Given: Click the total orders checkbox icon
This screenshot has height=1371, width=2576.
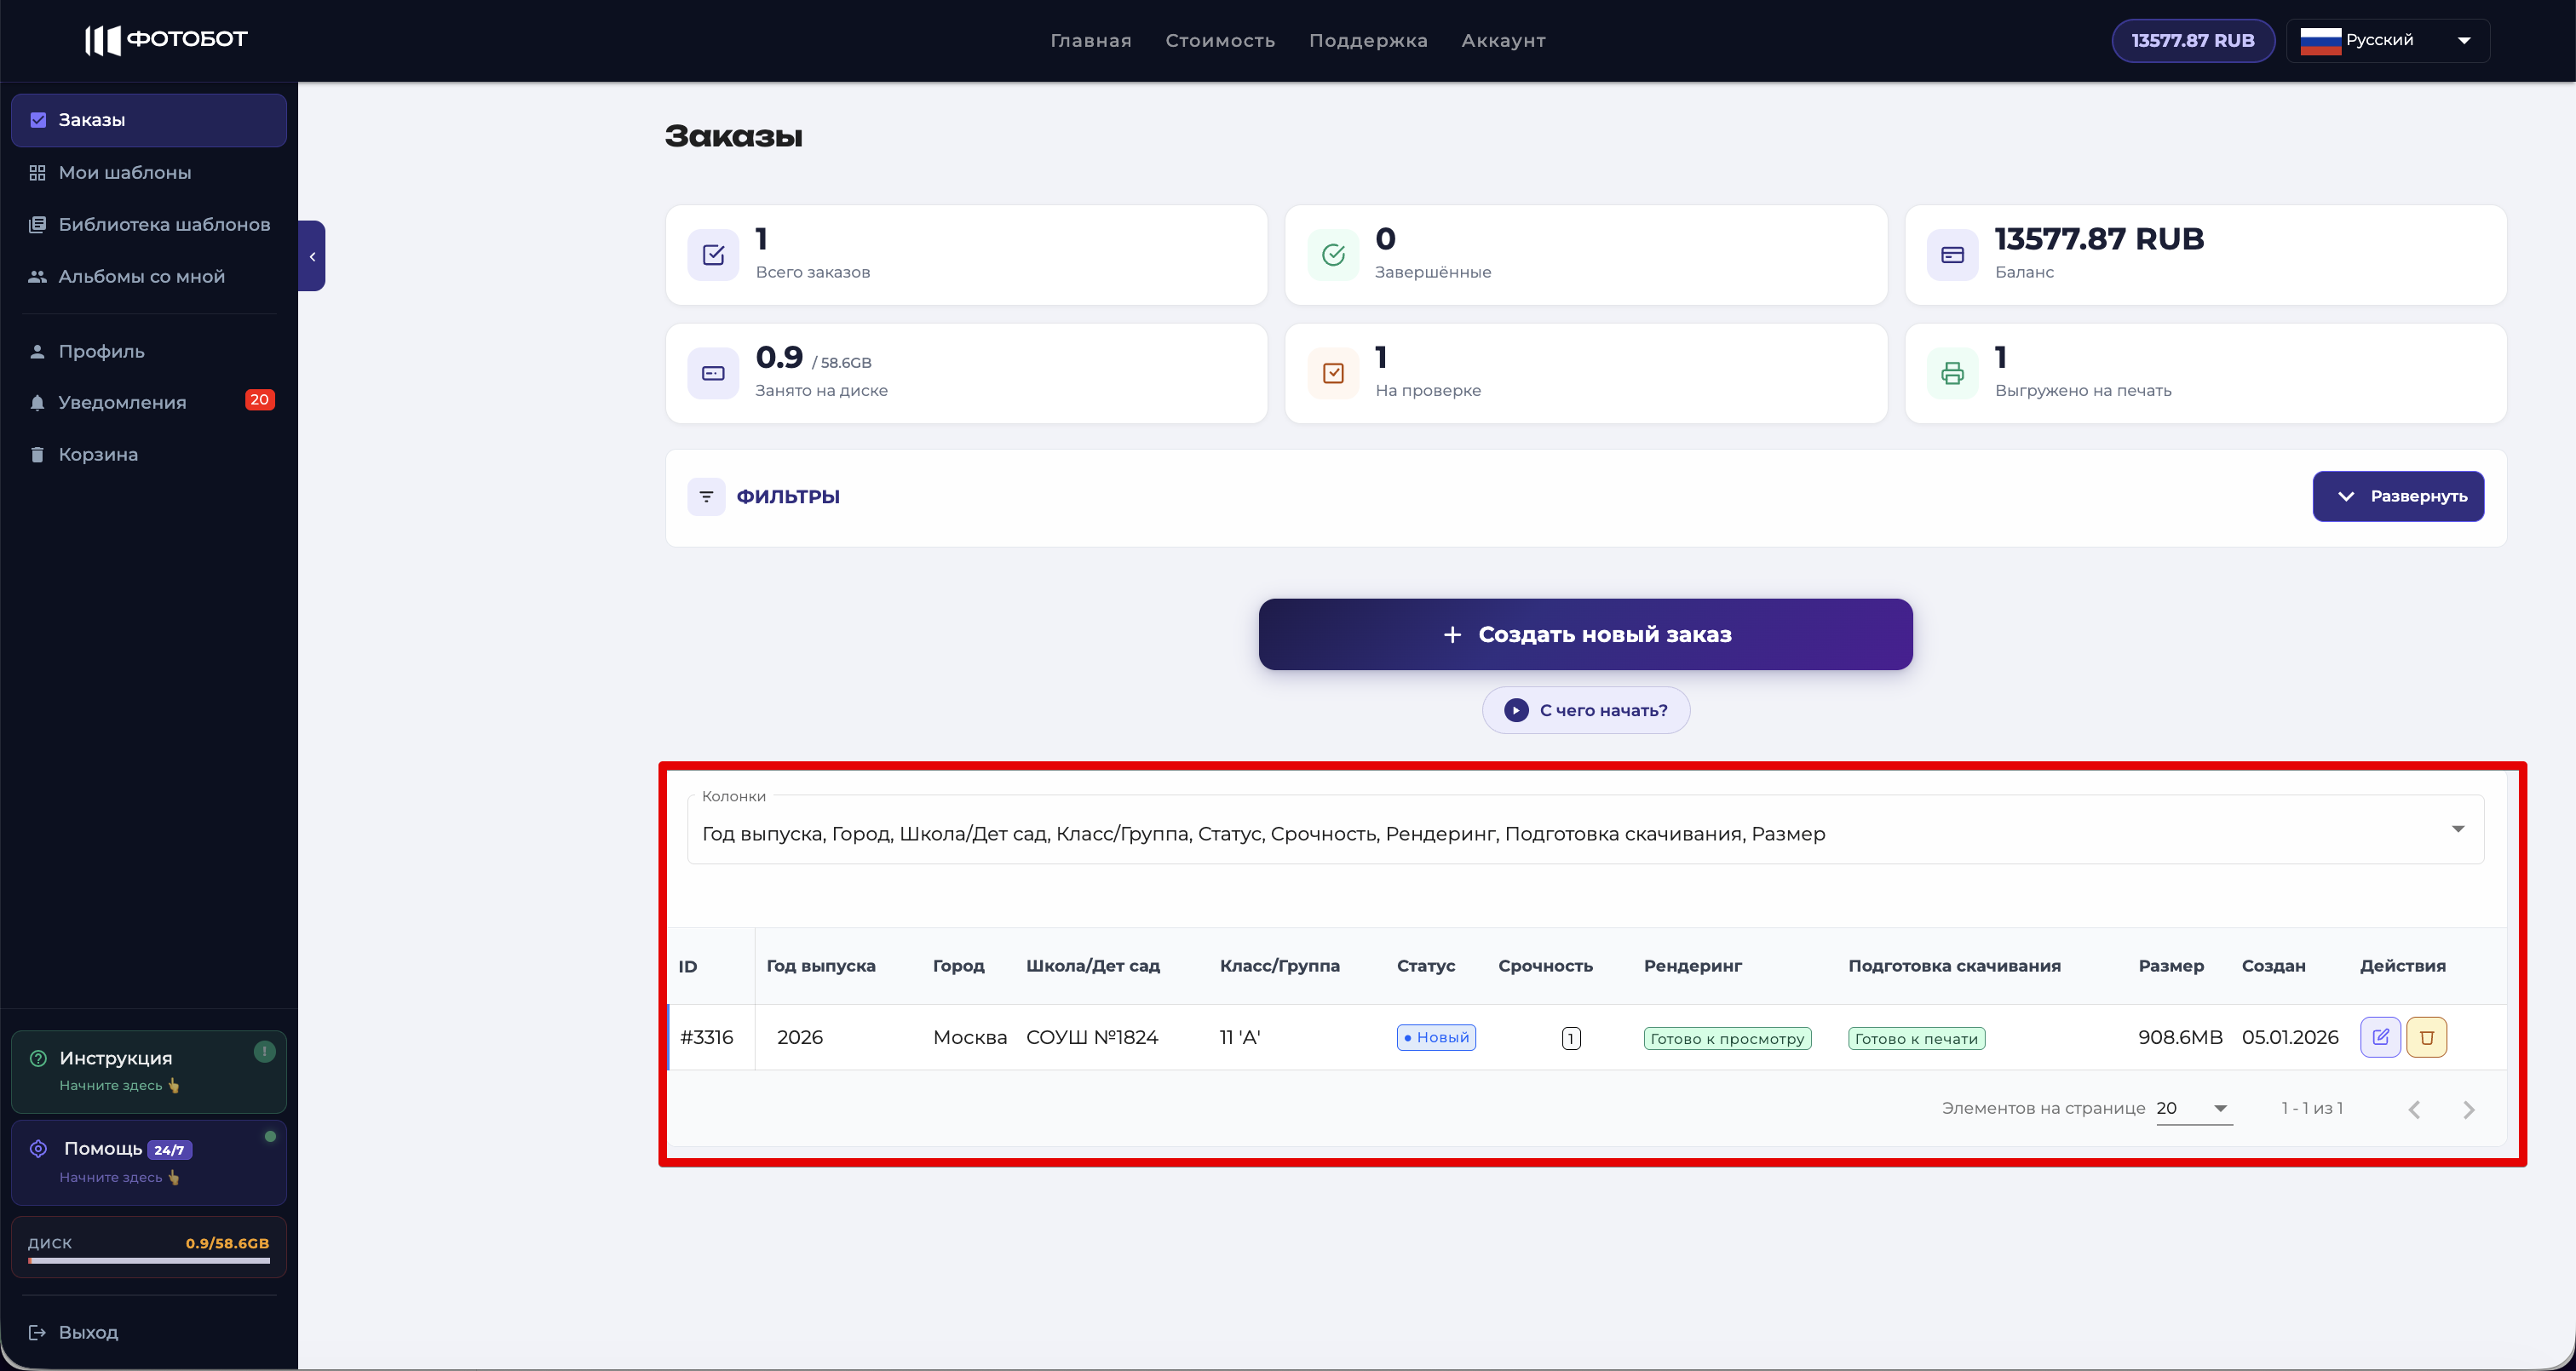Looking at the screenshot, I should click(713, 255).
